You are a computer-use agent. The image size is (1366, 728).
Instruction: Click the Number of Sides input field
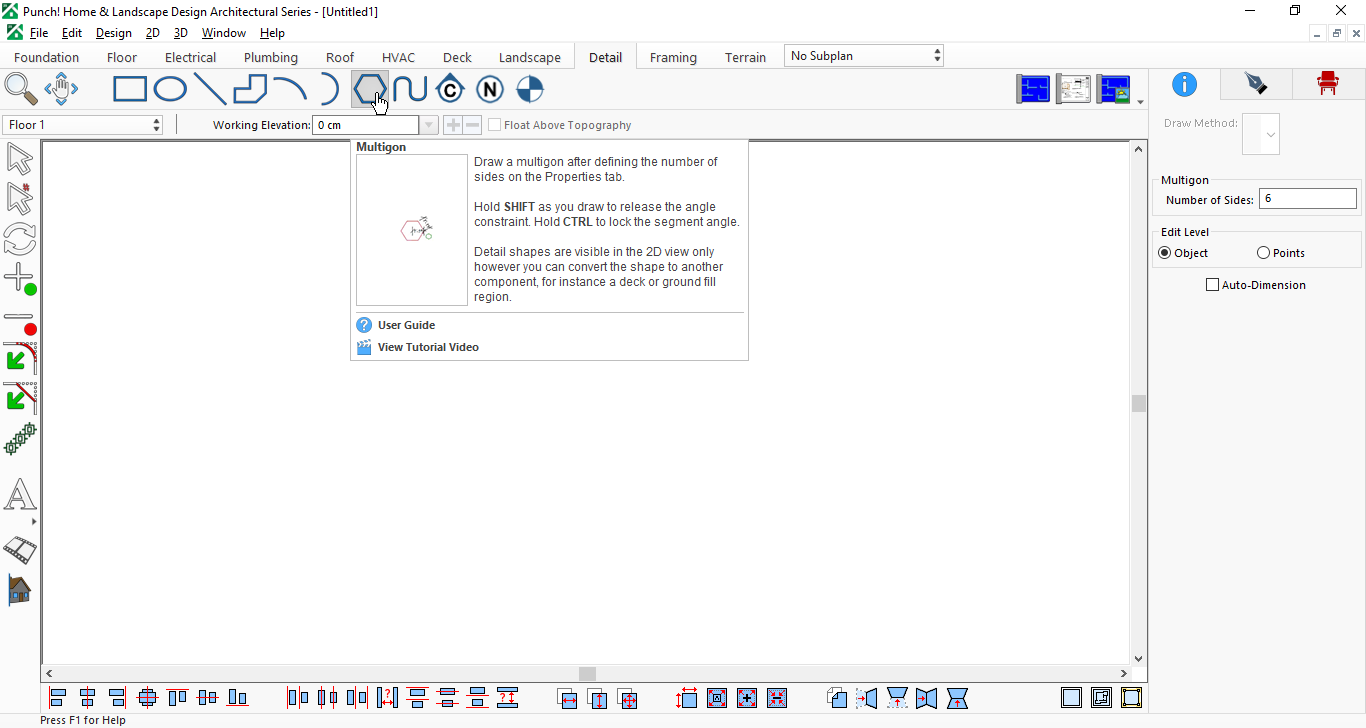[x=1307, y=199]
